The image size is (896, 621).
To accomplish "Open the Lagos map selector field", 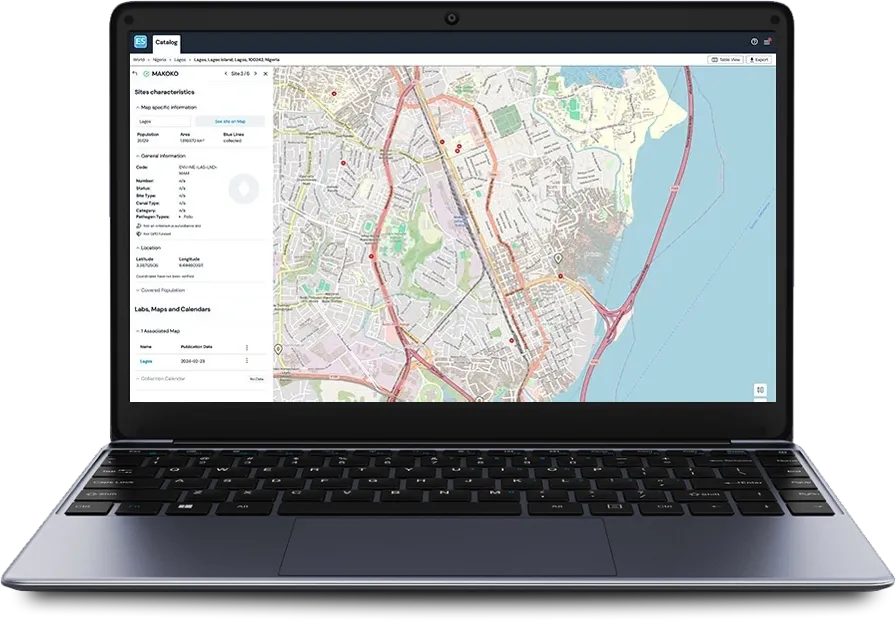I will point(163,122).
